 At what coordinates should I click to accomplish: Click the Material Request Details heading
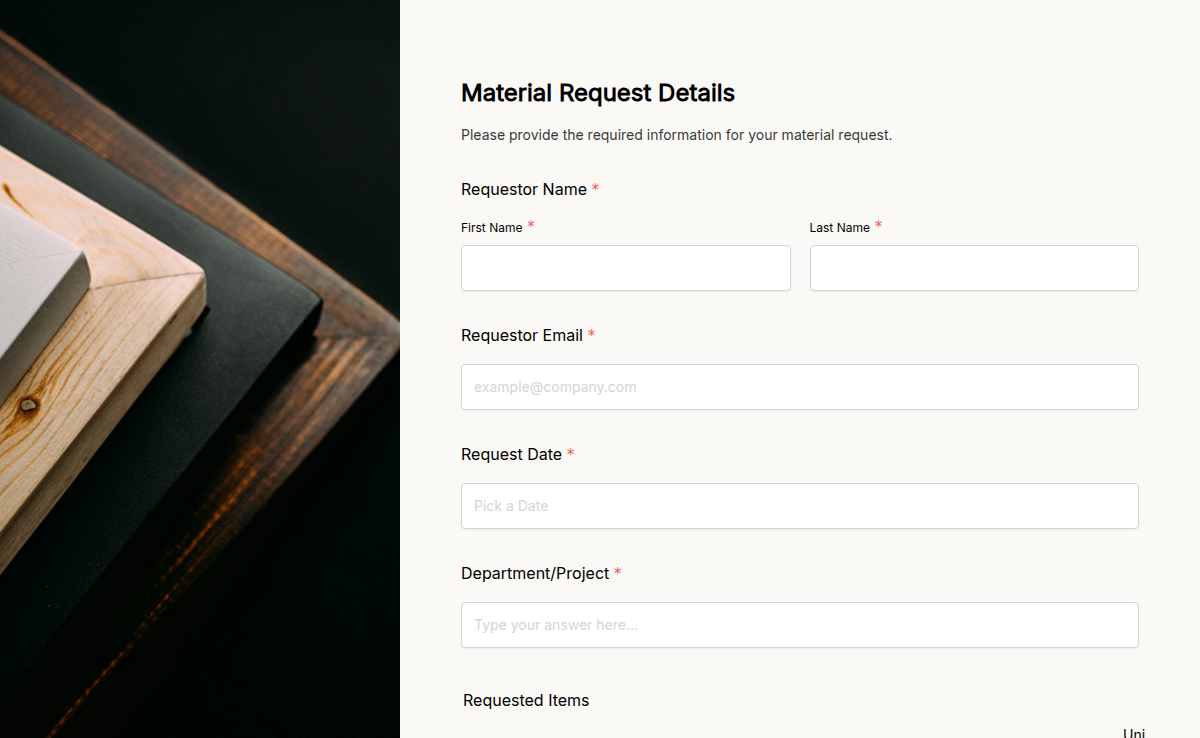(597, 92)
